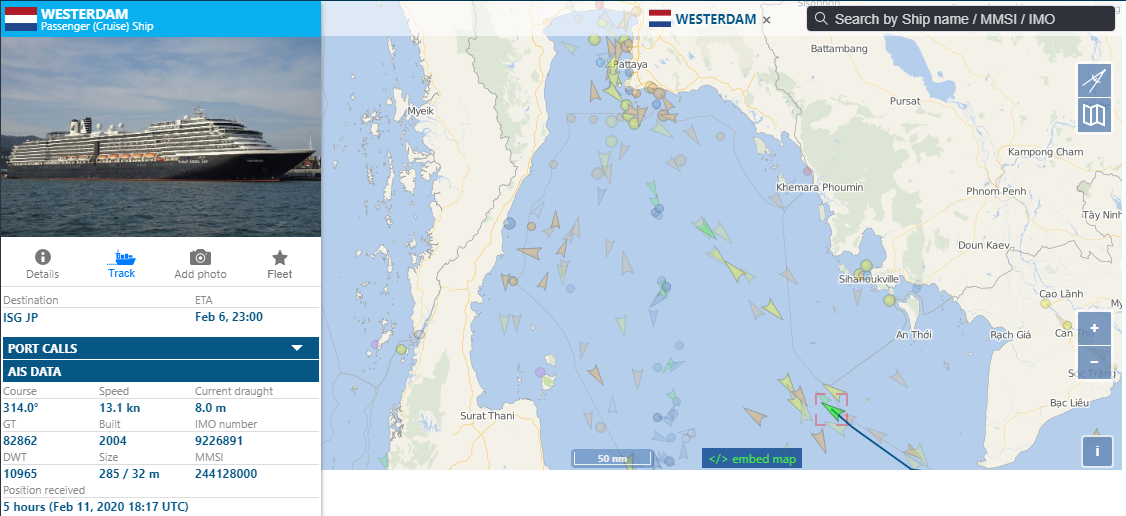Select the size value 285 / 32 m
Viewport: 1126px width, 516px height.
[129, 474]
